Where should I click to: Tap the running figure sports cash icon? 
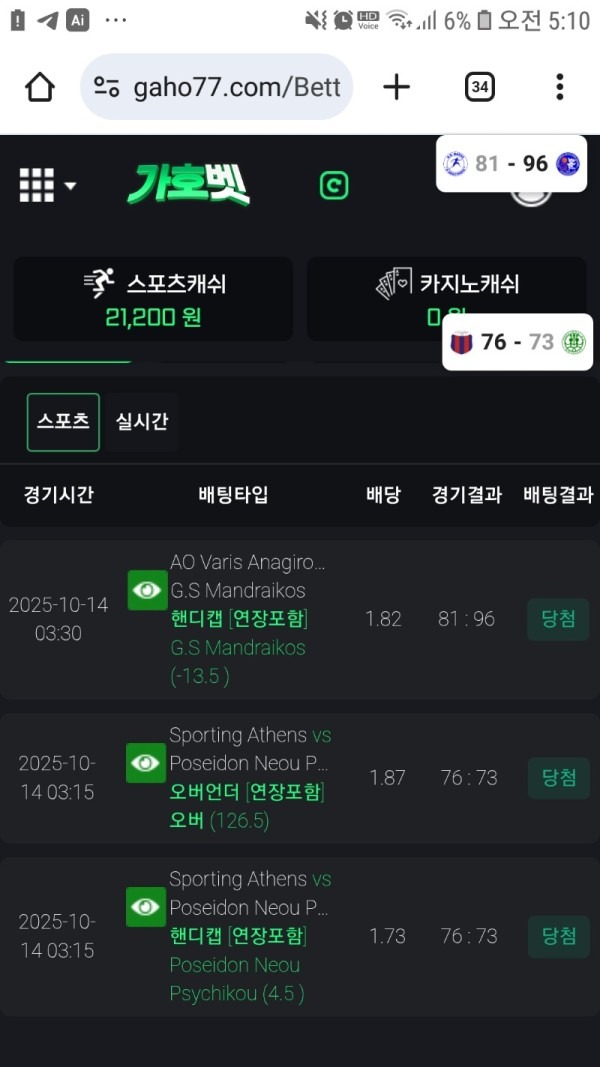[x=100, y=284]
